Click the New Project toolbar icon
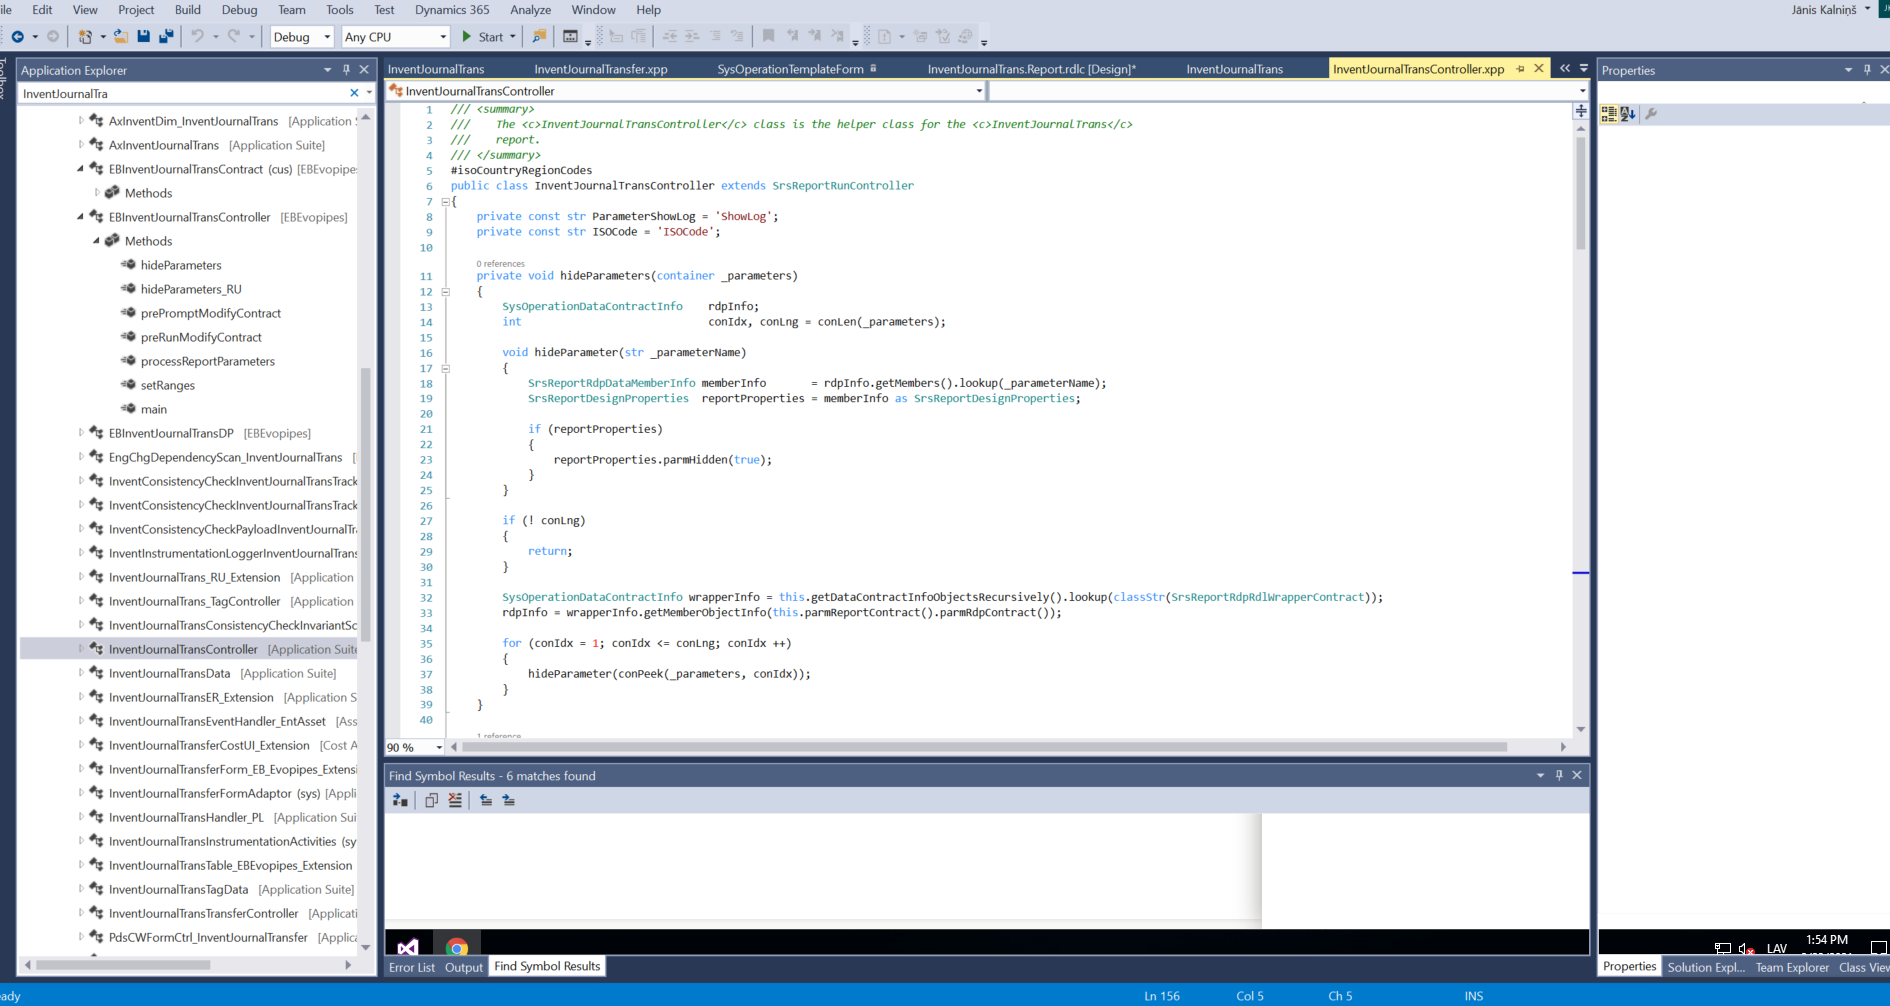This screenshot has height=1006, width=1890. pyautogui.click(x=86, y=37)
